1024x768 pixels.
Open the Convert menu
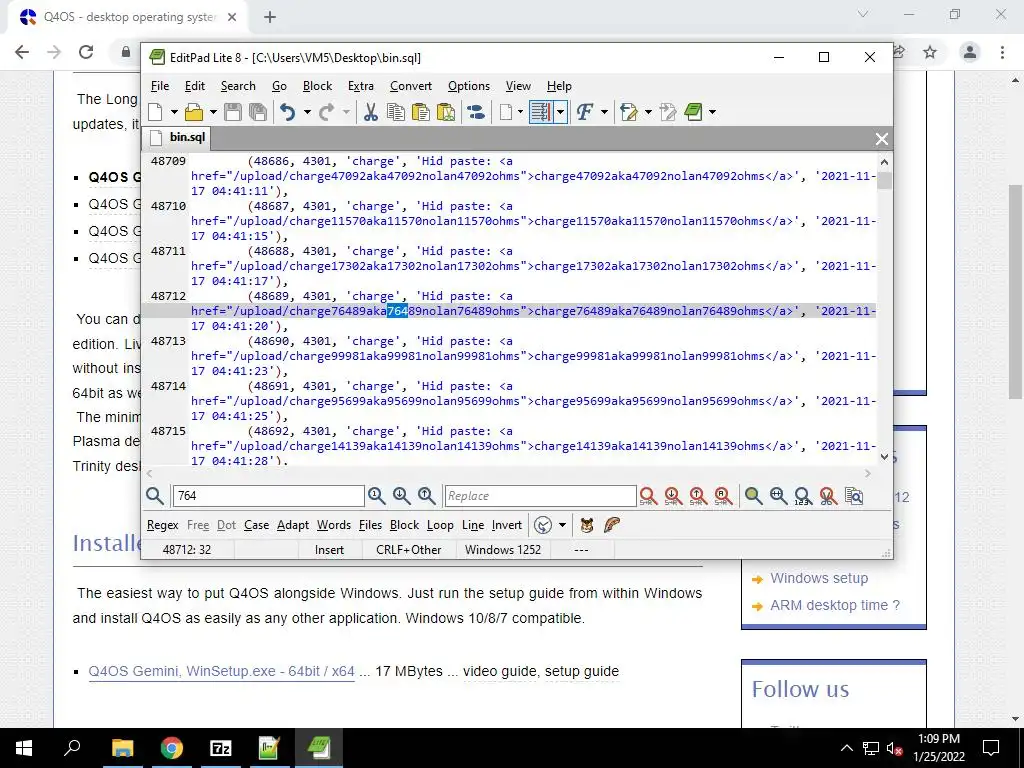pyautogui.click(x=411, y=86)
